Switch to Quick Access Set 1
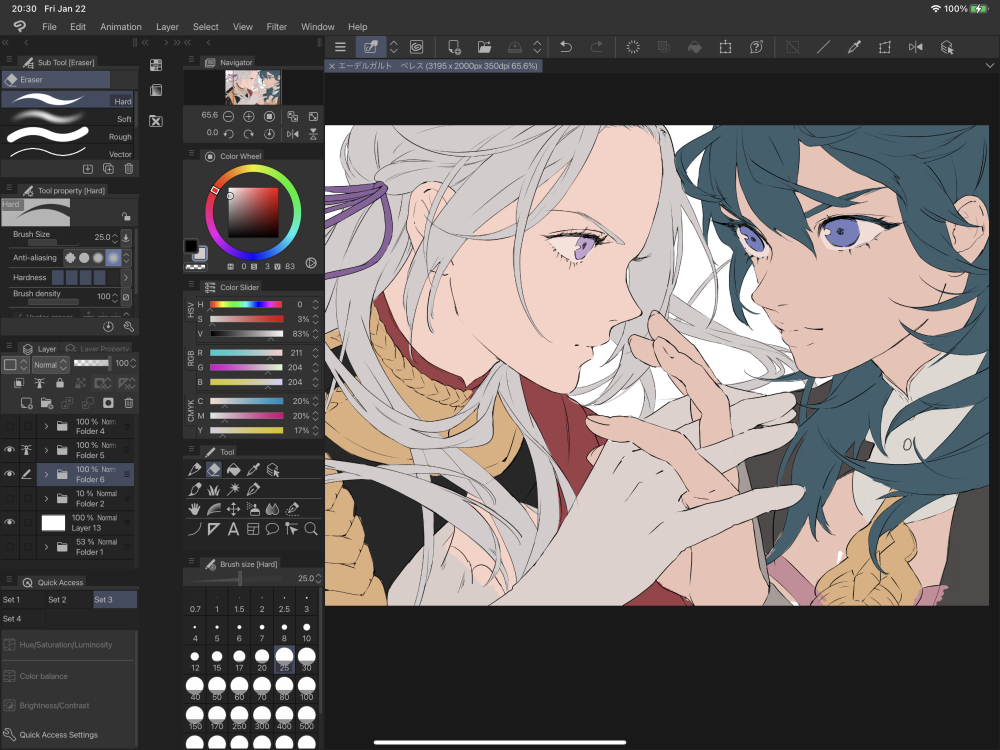 pos(22,599)
